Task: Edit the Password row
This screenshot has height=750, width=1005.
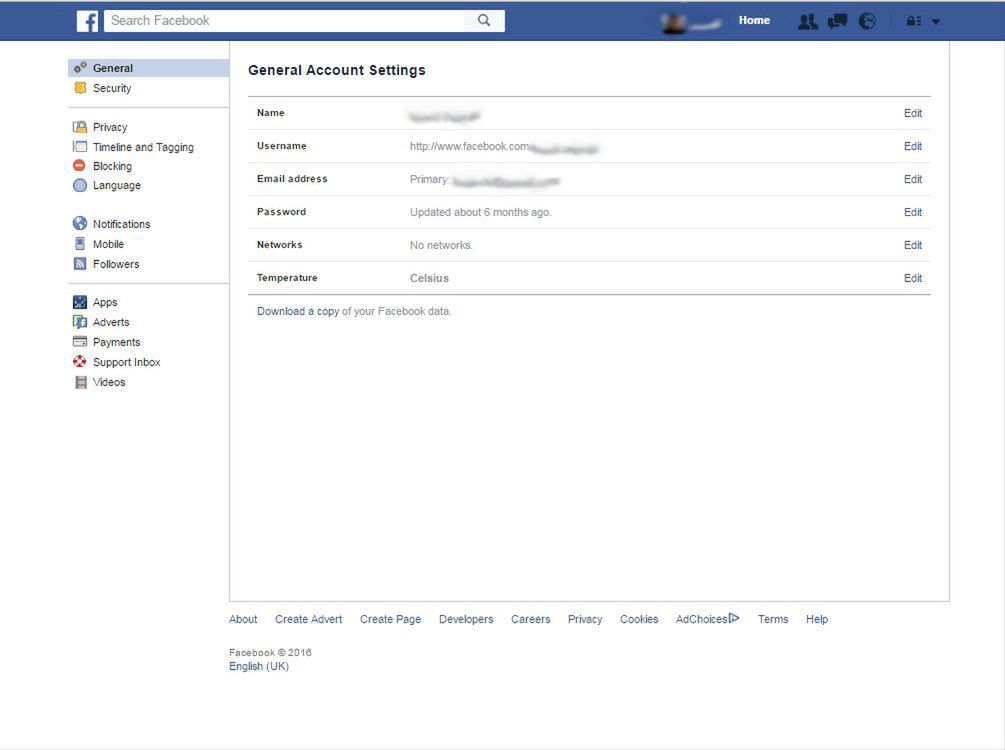Action: [x=913, y=212]
